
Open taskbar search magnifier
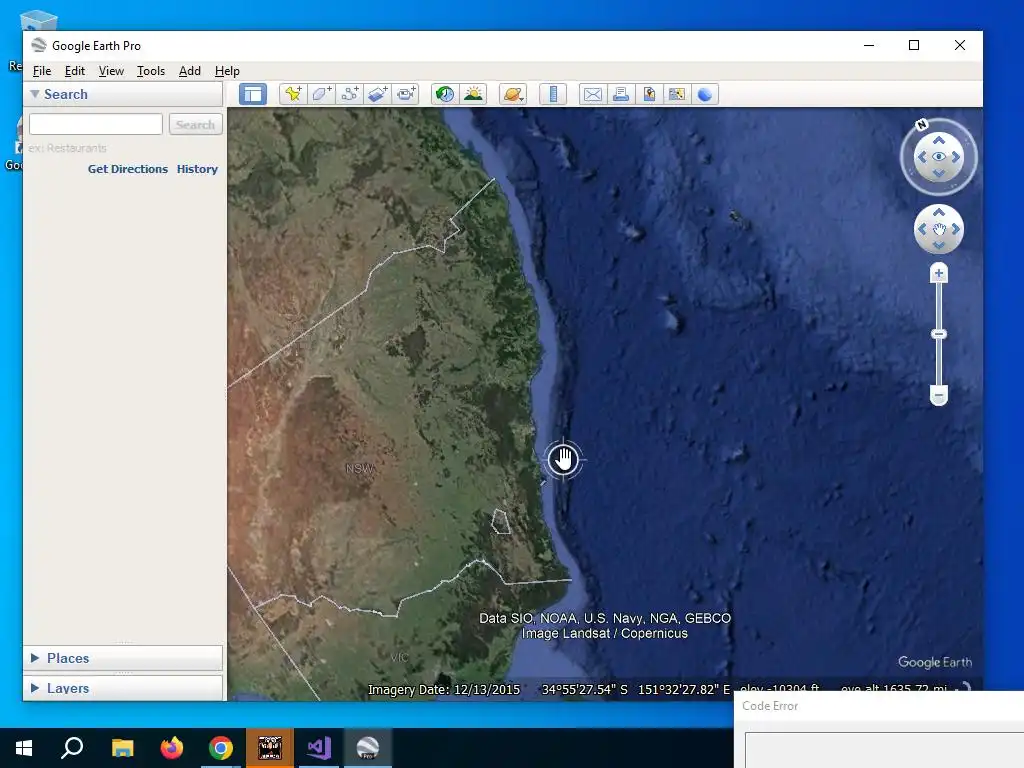pos(72,748)
